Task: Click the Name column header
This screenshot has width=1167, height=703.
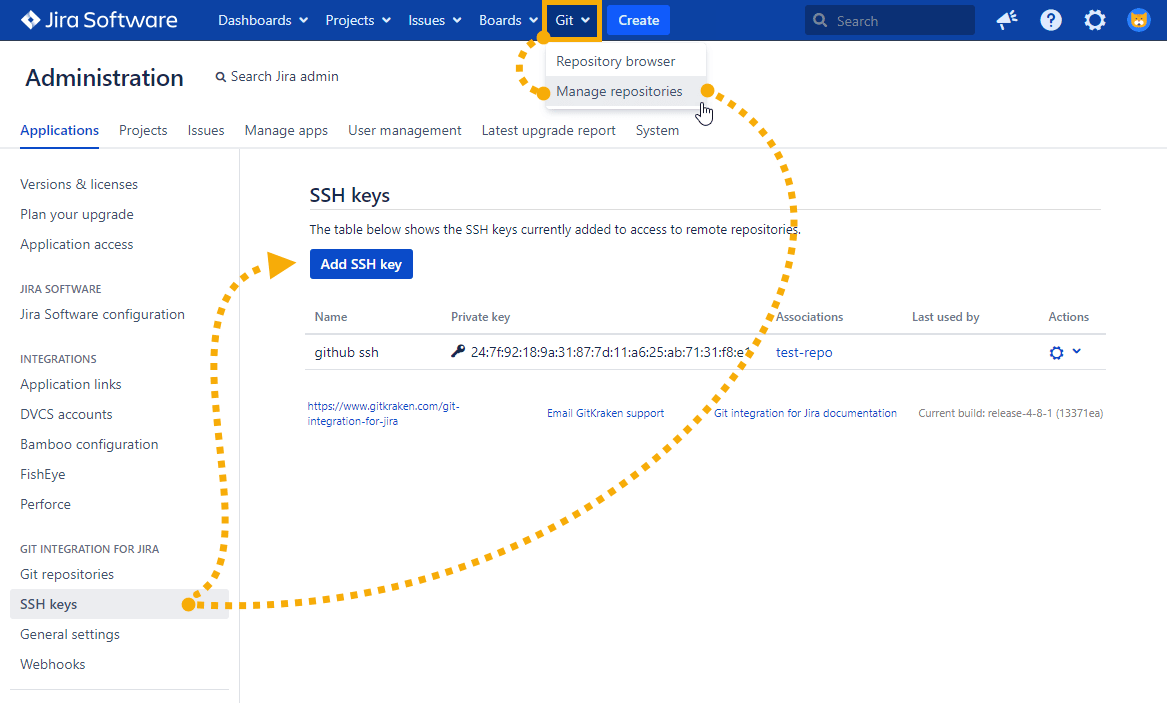Action: click(330, 317)
